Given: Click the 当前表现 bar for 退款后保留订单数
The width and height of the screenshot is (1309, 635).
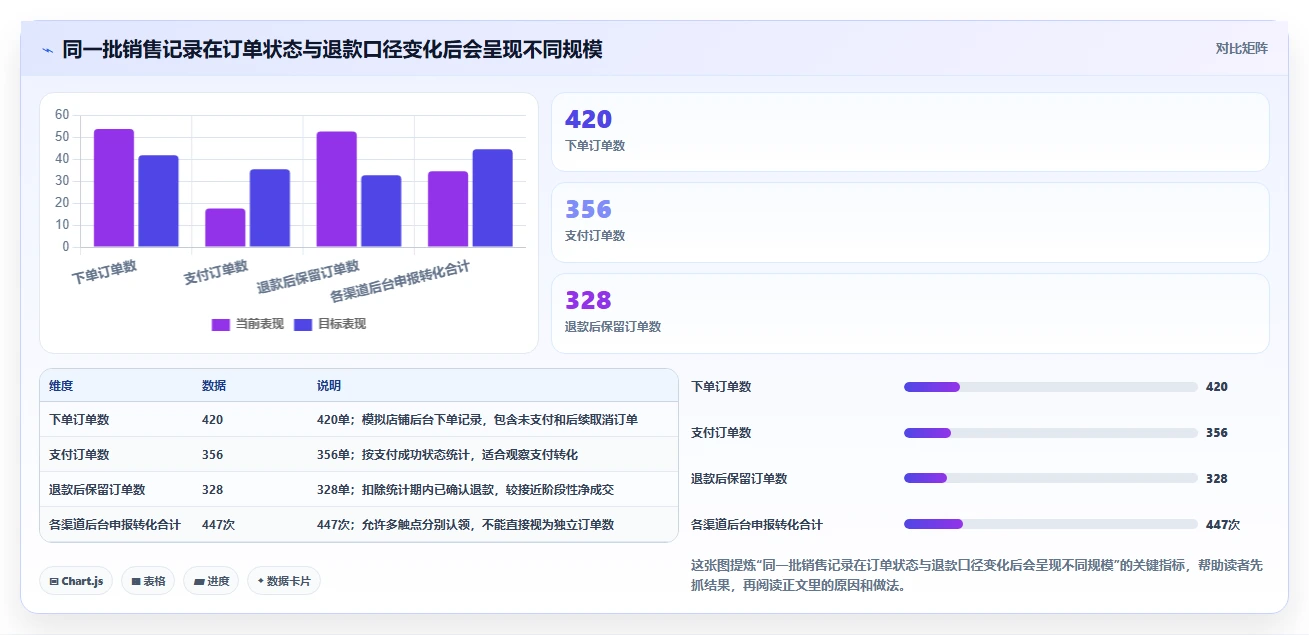Looking at the screenshot, I should (x=337, y=189).
